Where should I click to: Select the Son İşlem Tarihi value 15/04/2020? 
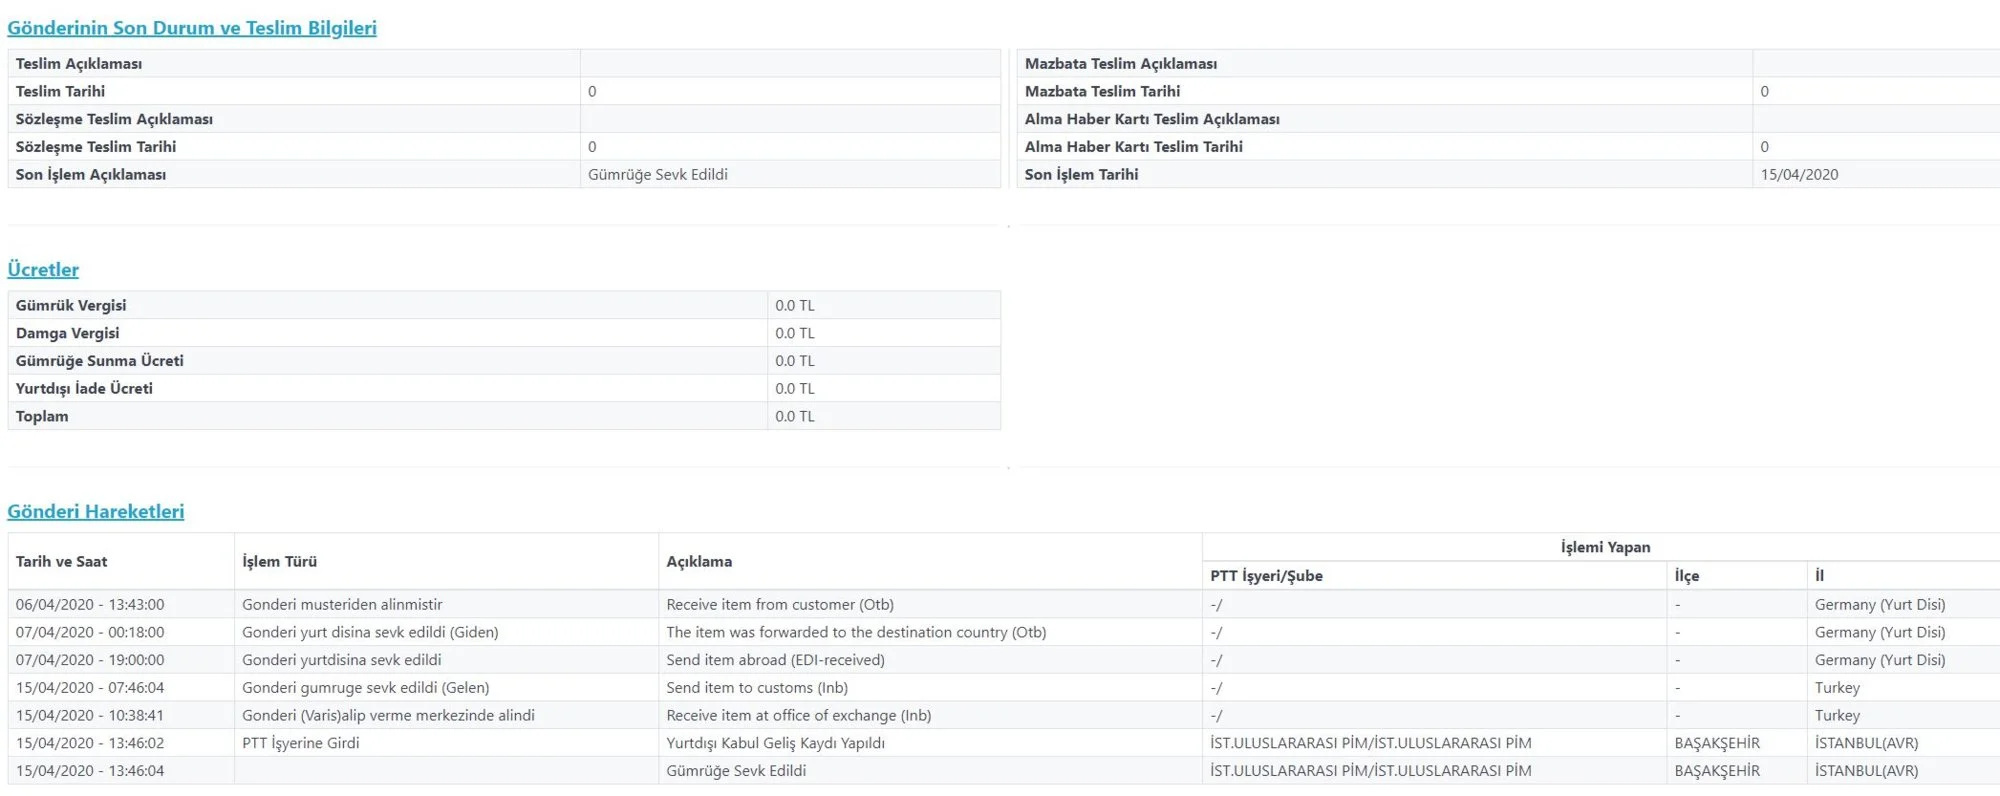coord(1799,175)
